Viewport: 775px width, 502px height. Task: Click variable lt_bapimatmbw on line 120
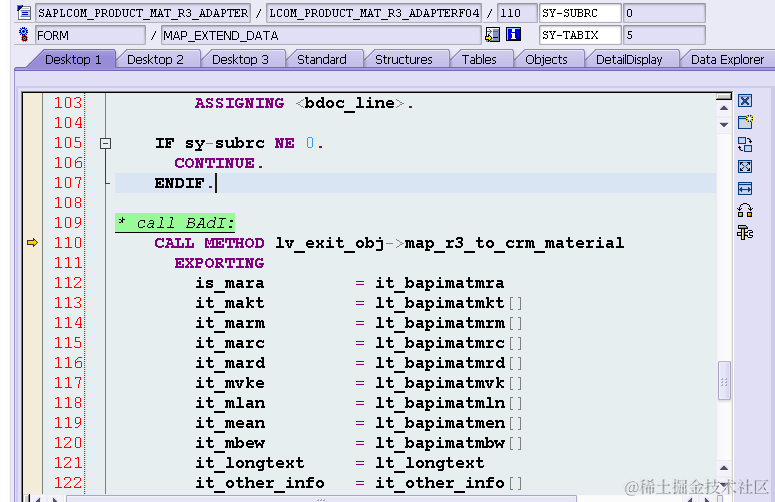pos(439,443)
